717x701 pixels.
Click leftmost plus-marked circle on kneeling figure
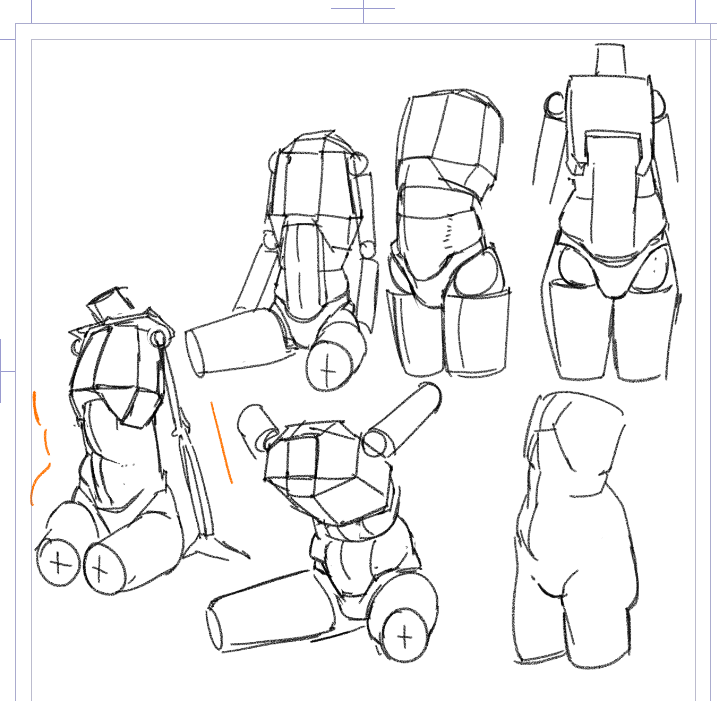coord(61,564)
